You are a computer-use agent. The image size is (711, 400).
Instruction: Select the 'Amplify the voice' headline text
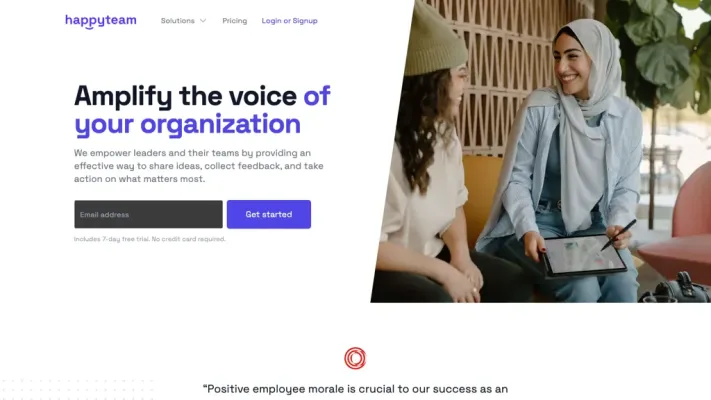[186, 96]
